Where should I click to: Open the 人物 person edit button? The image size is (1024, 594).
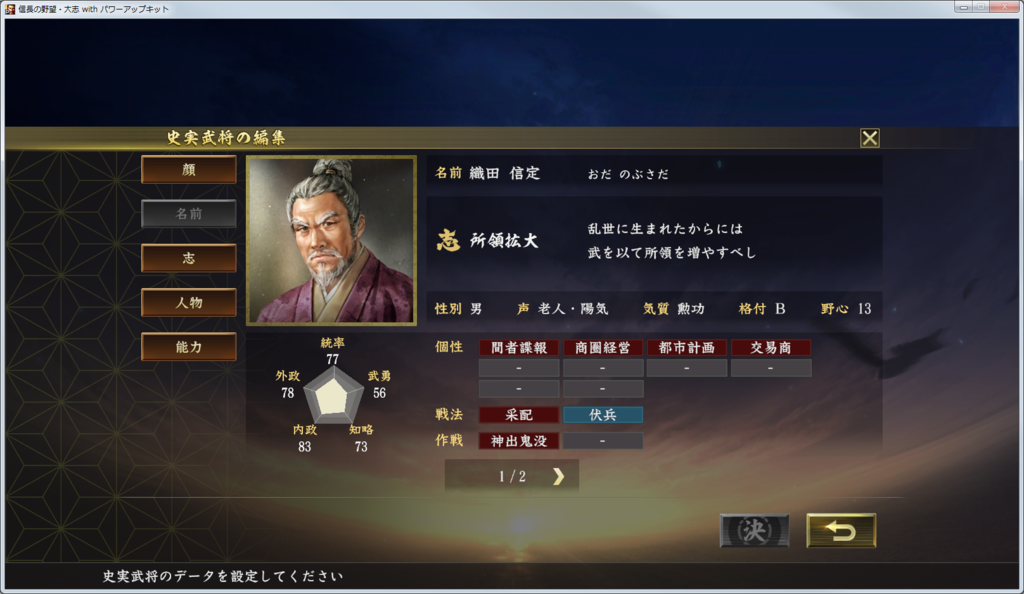tap(189, 302)
